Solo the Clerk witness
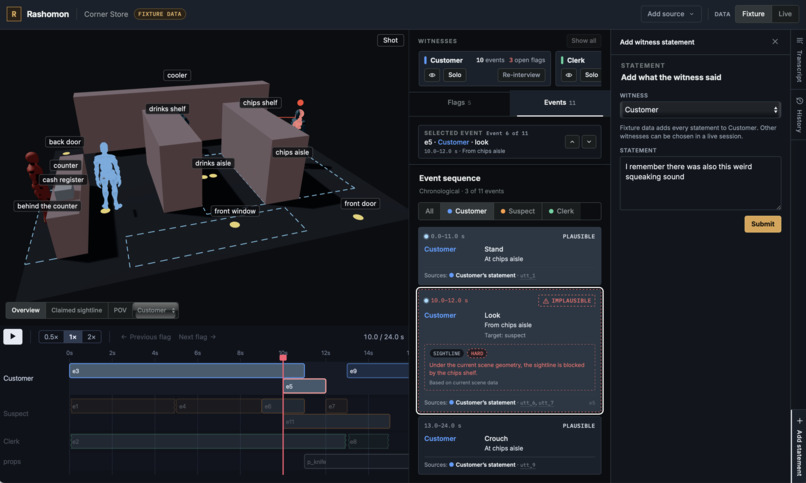 (x=591, y=75)
